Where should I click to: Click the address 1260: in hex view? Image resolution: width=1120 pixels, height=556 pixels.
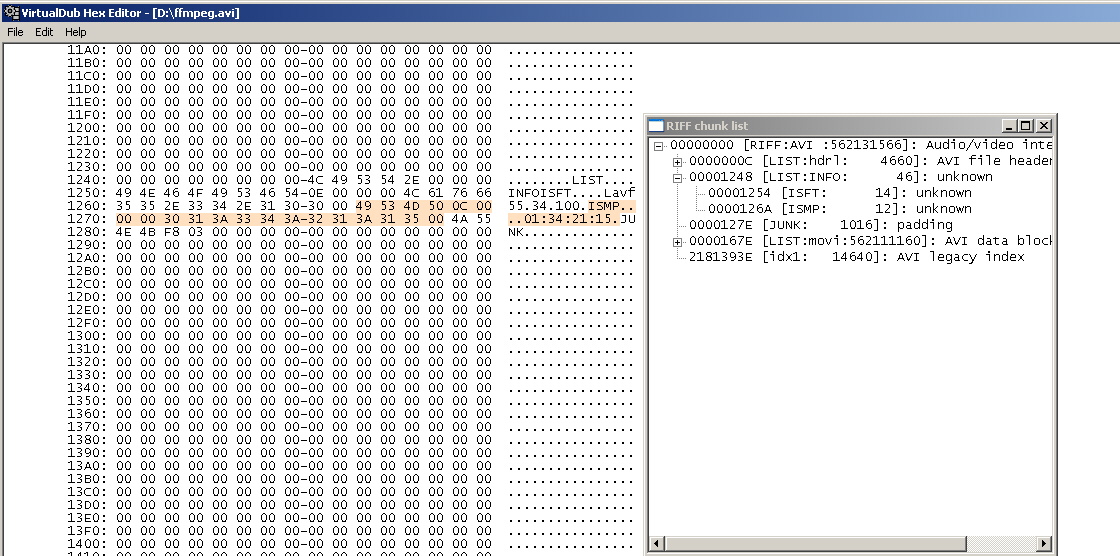pyautogui.click(x=87, y=206)
